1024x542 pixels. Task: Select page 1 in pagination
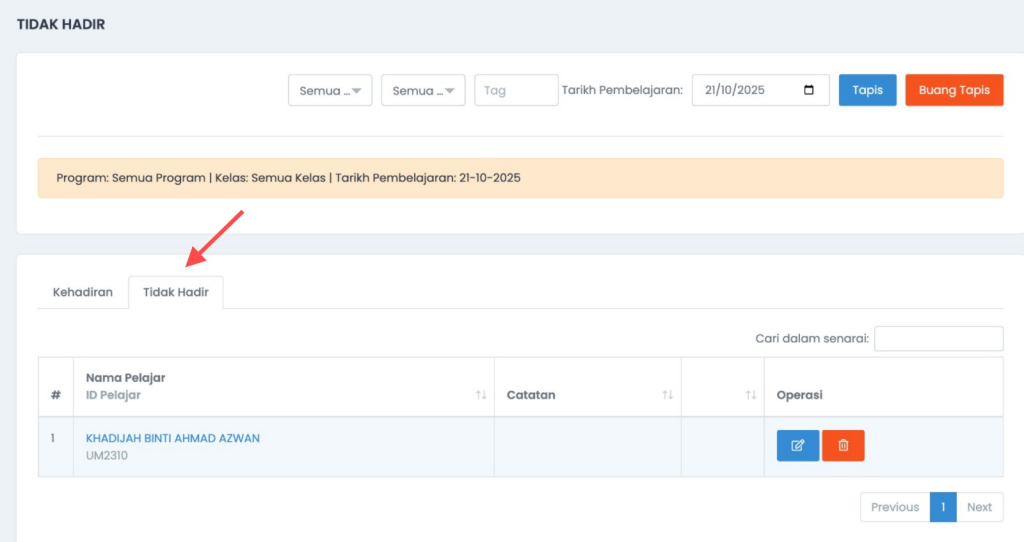(943, 507)
